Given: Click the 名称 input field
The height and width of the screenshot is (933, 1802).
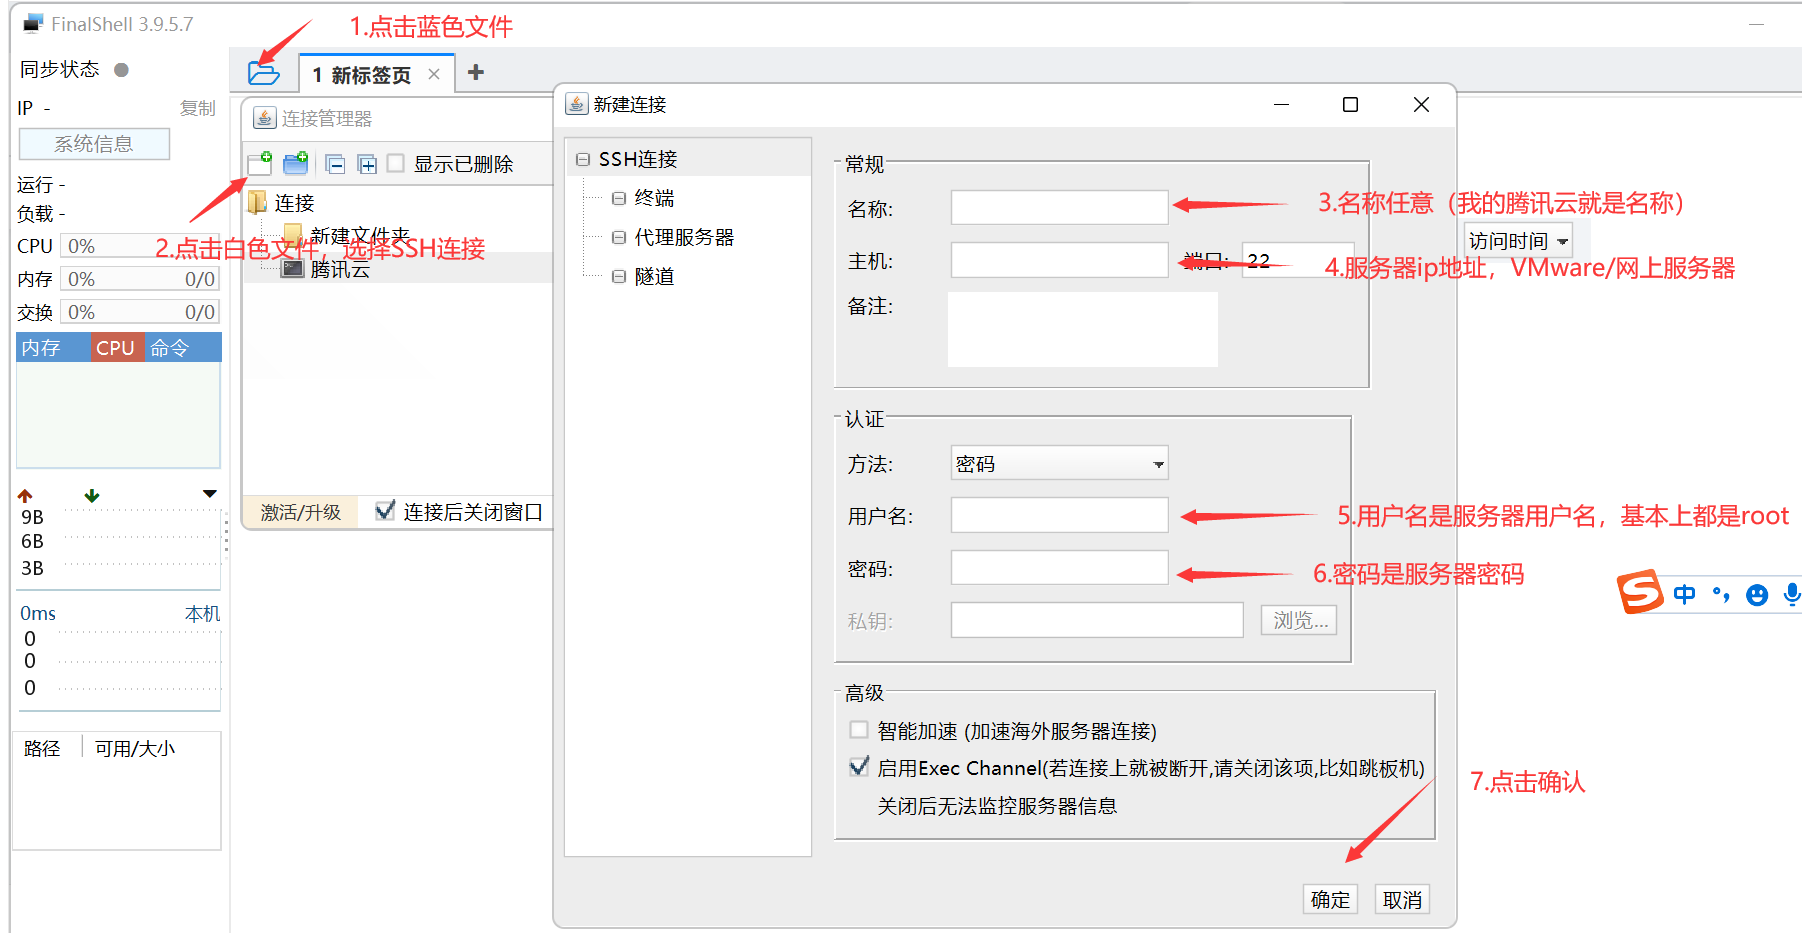Looking at the screenshot, I should tap(1059, 208).
